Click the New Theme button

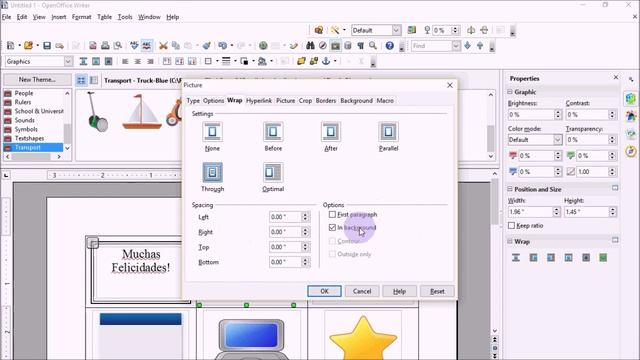pos(37,80)
